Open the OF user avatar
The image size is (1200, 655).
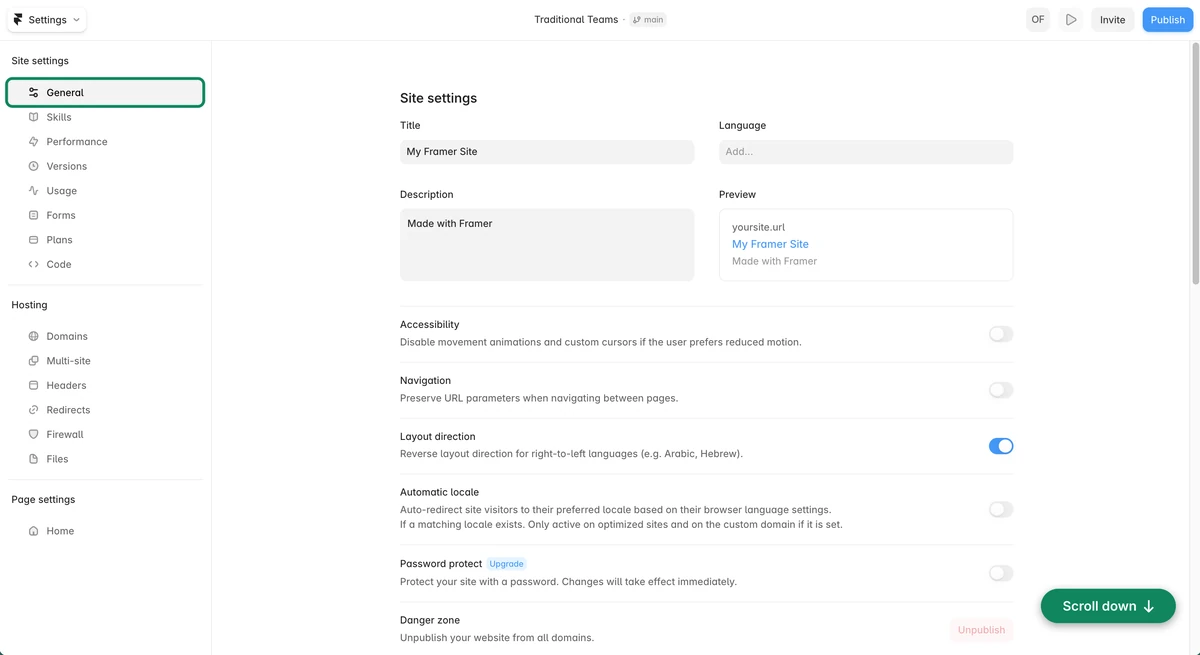click(x=1038, y=20)
